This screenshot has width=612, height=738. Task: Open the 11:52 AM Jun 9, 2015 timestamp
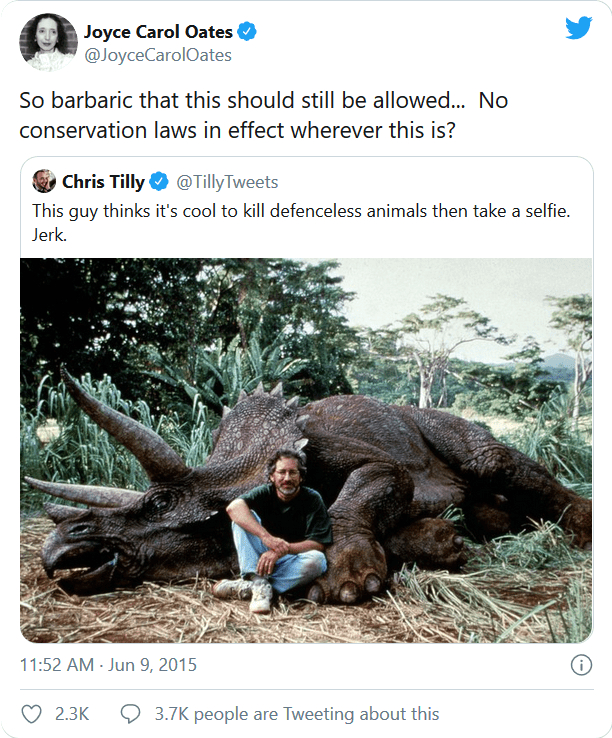click(109, 665)
